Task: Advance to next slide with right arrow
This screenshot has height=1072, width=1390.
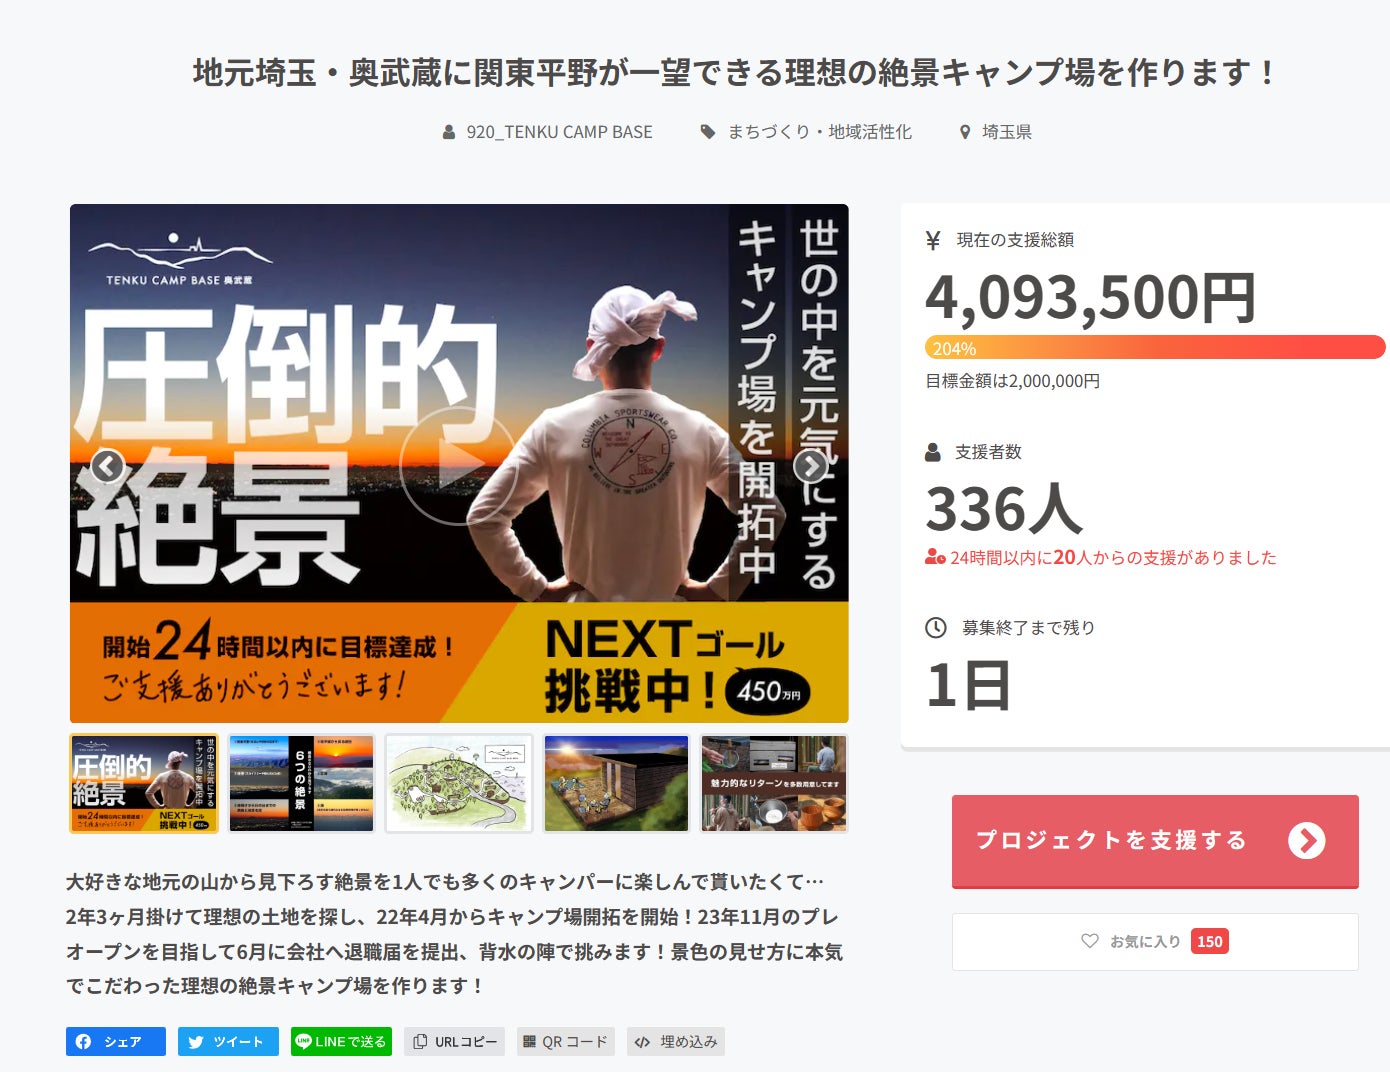Action: (810, 465)
